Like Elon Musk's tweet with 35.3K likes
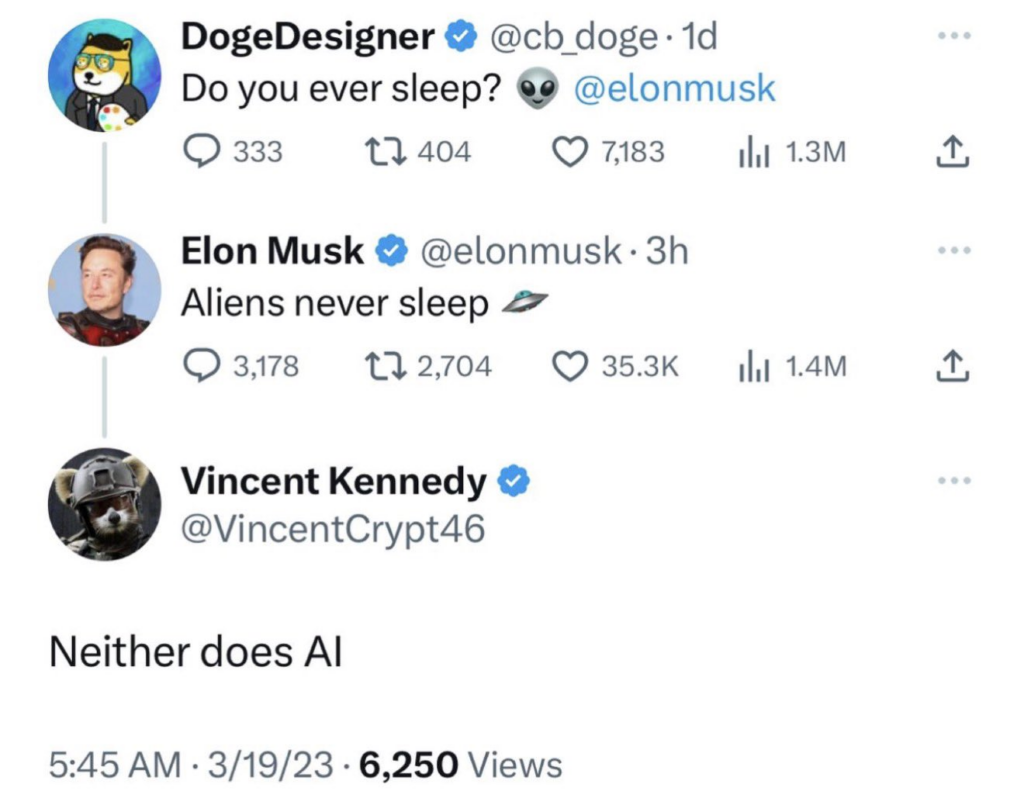 point(569,366)
